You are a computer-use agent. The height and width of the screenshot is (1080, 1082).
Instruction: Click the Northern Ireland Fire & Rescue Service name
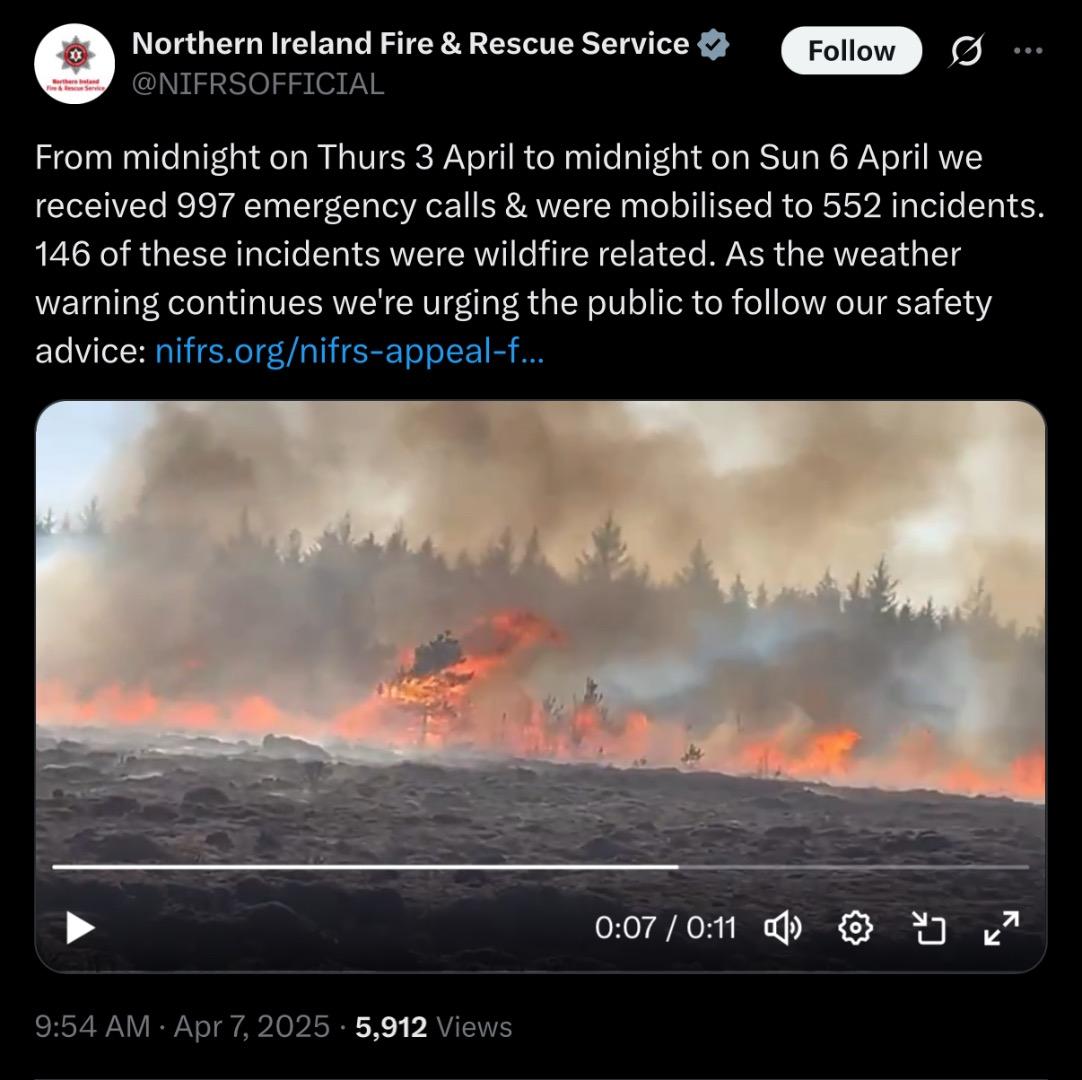(x=410, y=43)
